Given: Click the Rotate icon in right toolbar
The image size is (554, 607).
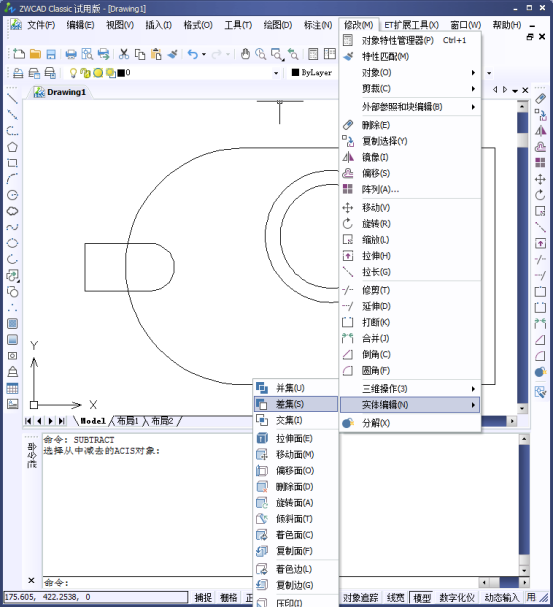Looking at the screenshot, I should pos(540,195).
